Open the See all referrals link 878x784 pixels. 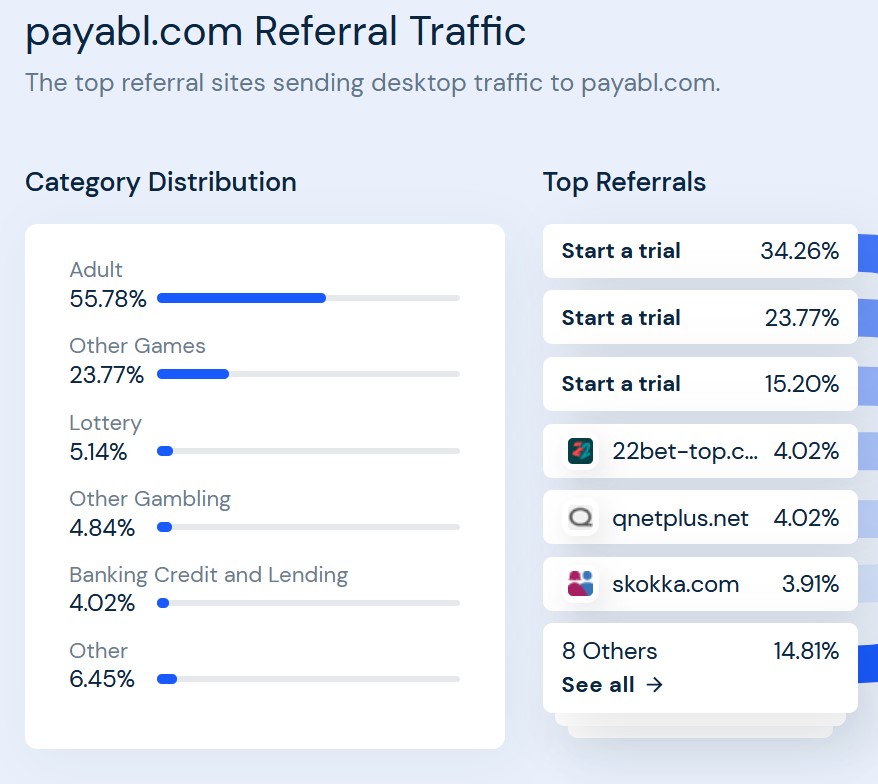pyautogui.click(x=612, y=684)
